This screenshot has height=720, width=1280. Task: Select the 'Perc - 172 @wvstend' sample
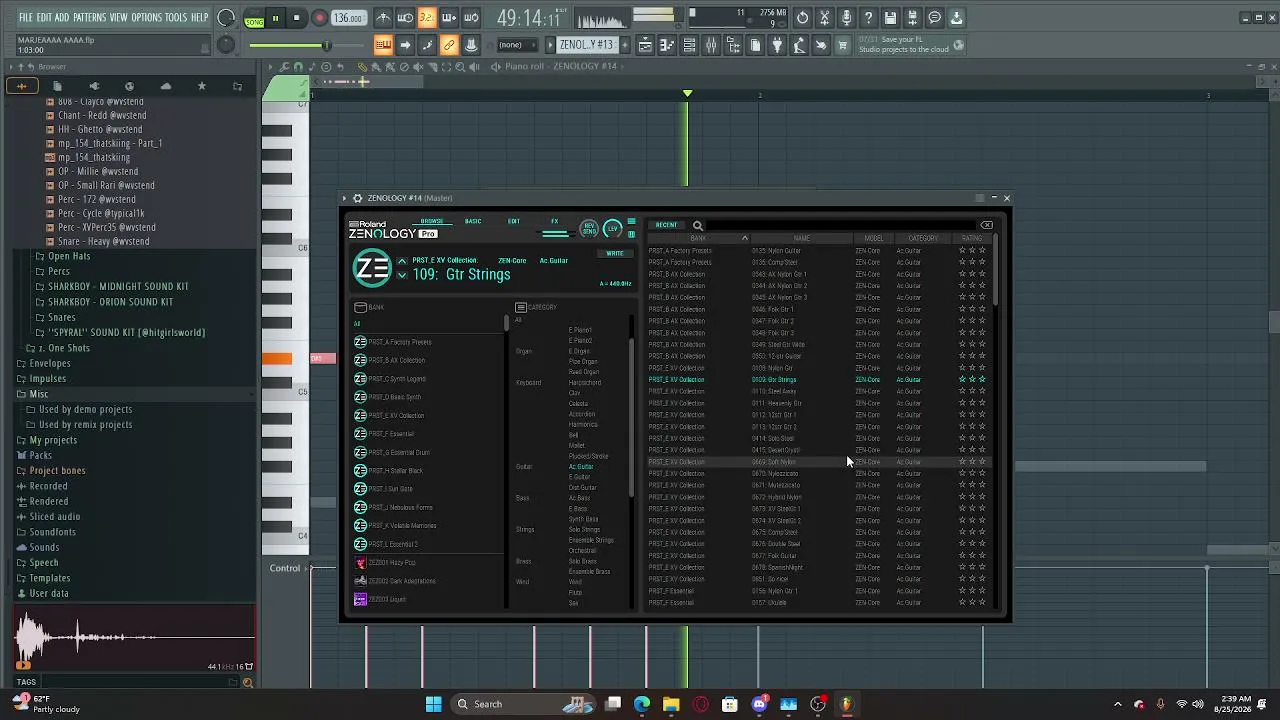(96, 199)
